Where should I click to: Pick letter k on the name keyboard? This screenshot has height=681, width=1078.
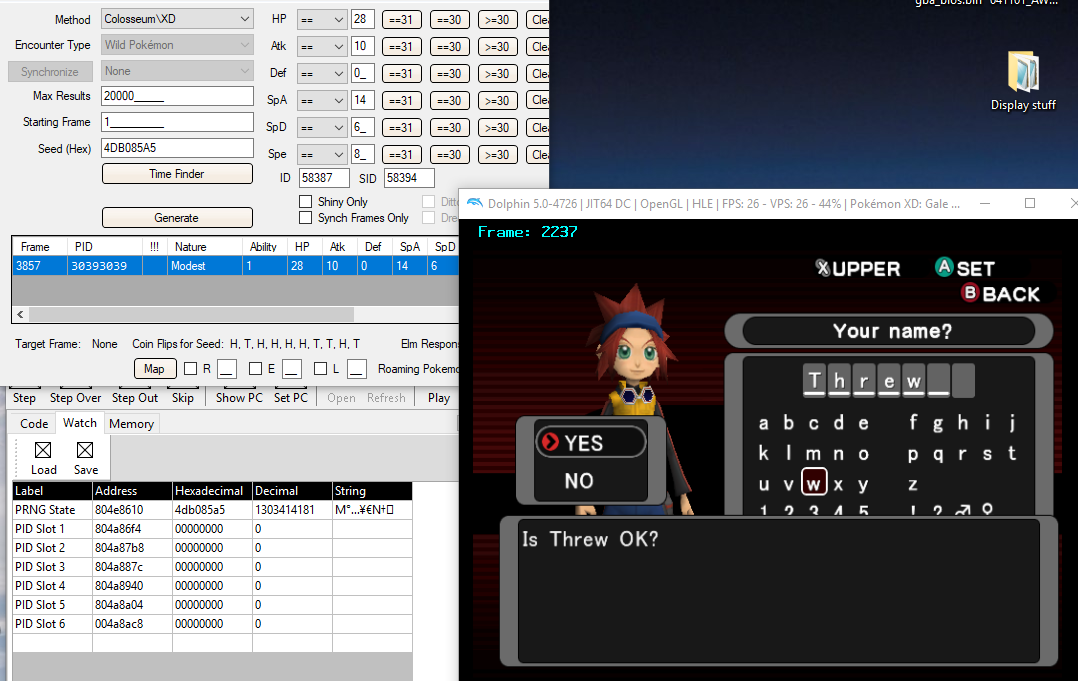(763, 454)
